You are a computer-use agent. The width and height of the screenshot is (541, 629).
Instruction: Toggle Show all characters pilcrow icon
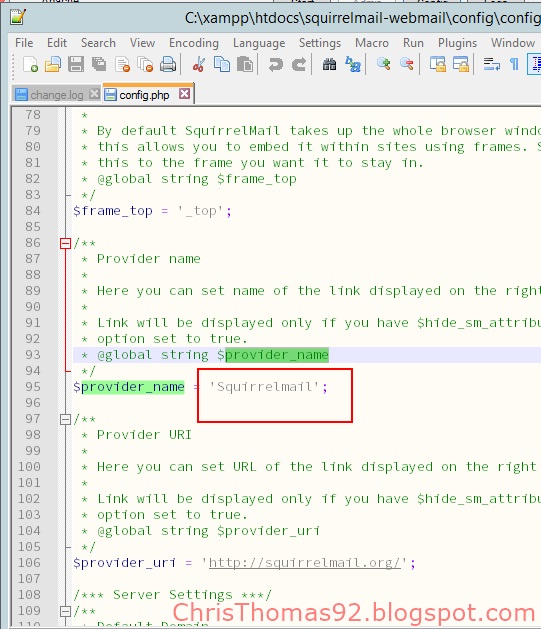pos(514,64)
